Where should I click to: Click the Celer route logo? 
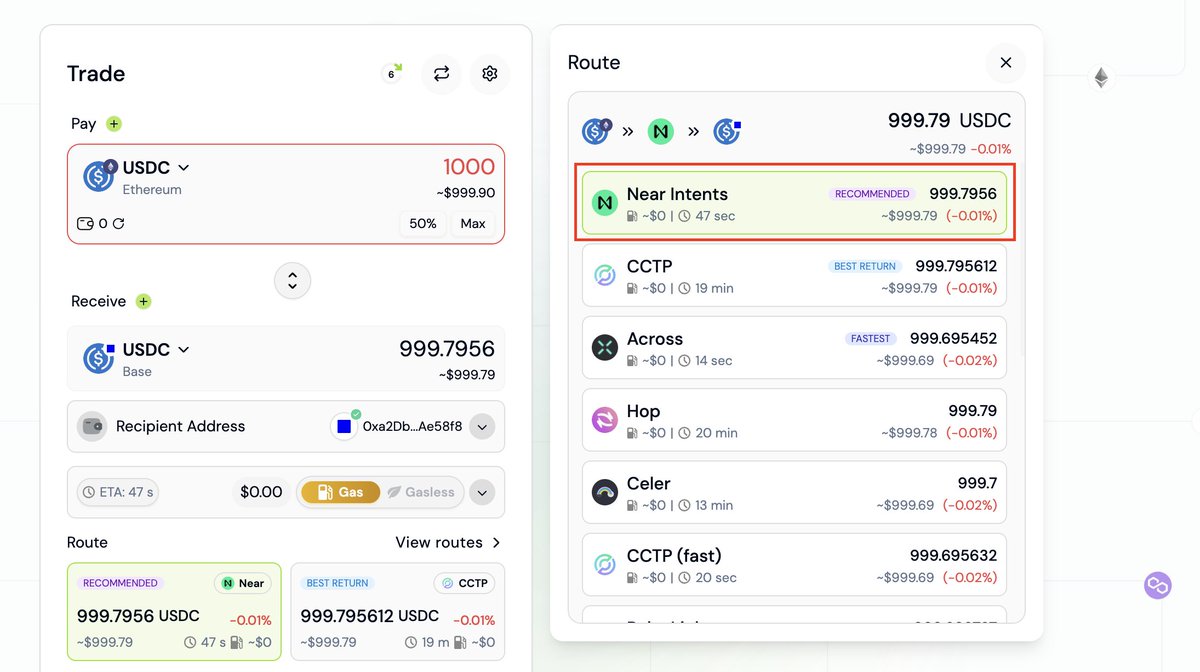(x=604, y=492)
